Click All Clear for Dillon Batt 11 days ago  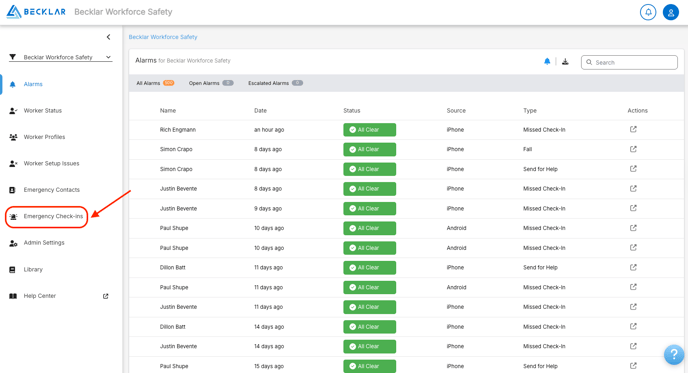click(369, 268)
